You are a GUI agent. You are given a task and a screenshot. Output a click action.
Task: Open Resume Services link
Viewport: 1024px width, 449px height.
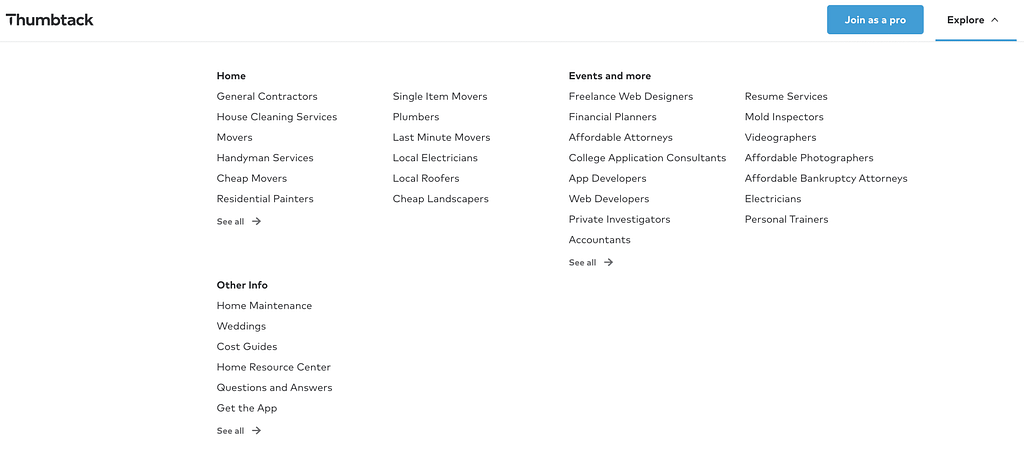pyautogui.click(x=786, y=97)
